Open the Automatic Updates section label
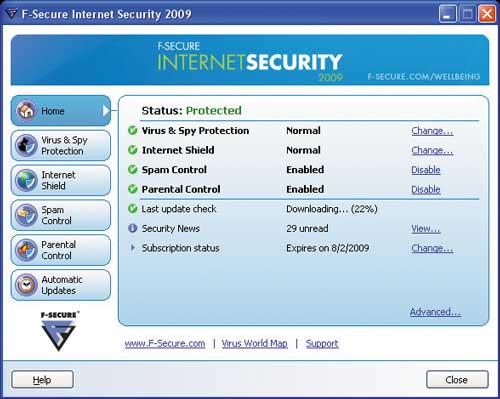 [x=62, y=285]
